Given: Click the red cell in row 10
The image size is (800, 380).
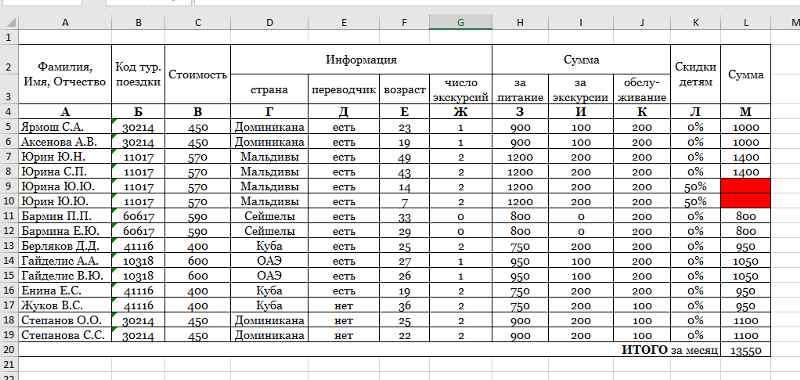Looking at the screenshot, I should tap(745, 201).
